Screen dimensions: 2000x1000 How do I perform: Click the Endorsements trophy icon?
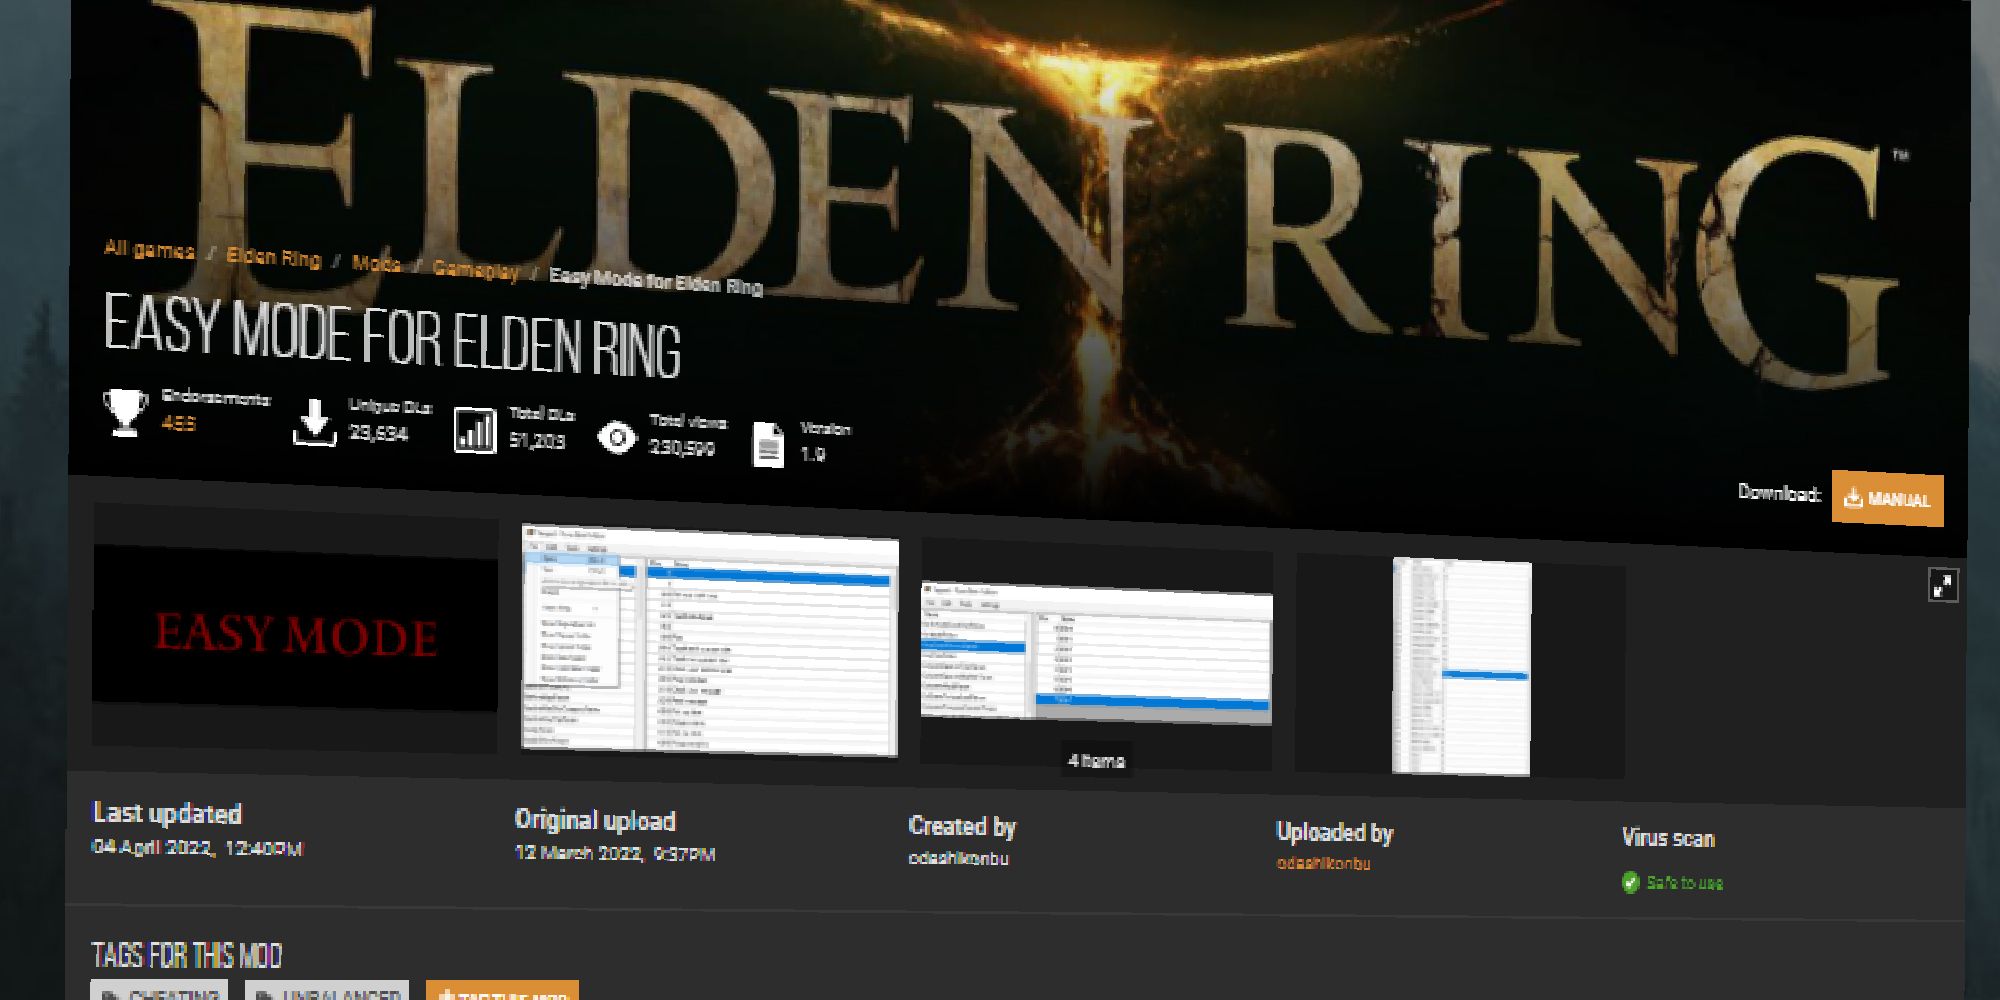[x=124, y=411]
